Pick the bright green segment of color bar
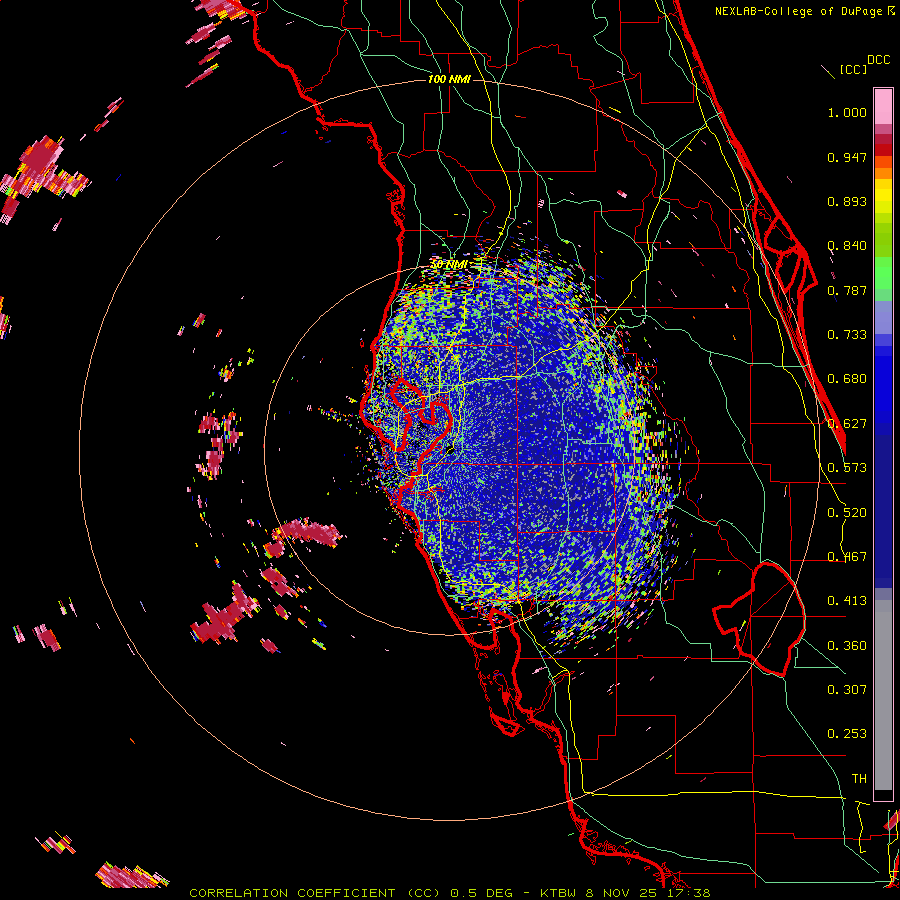 pos(883,273)
